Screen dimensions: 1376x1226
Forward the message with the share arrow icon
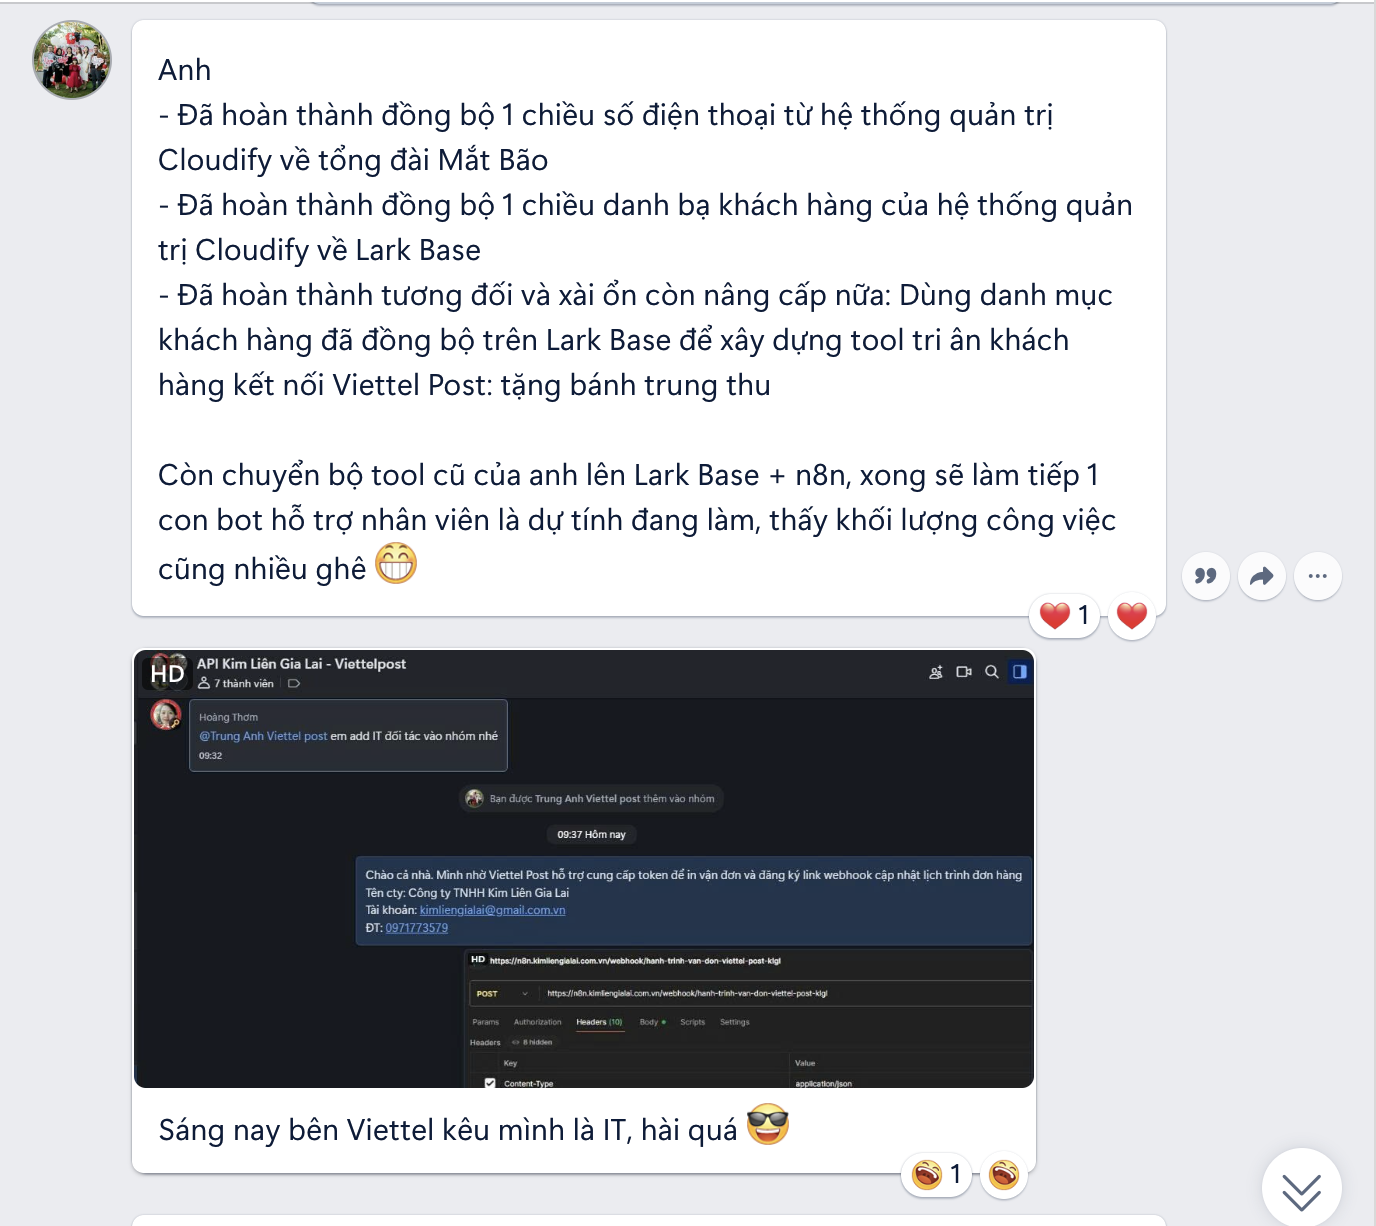pyautogui.click(x=1262, y=576)
